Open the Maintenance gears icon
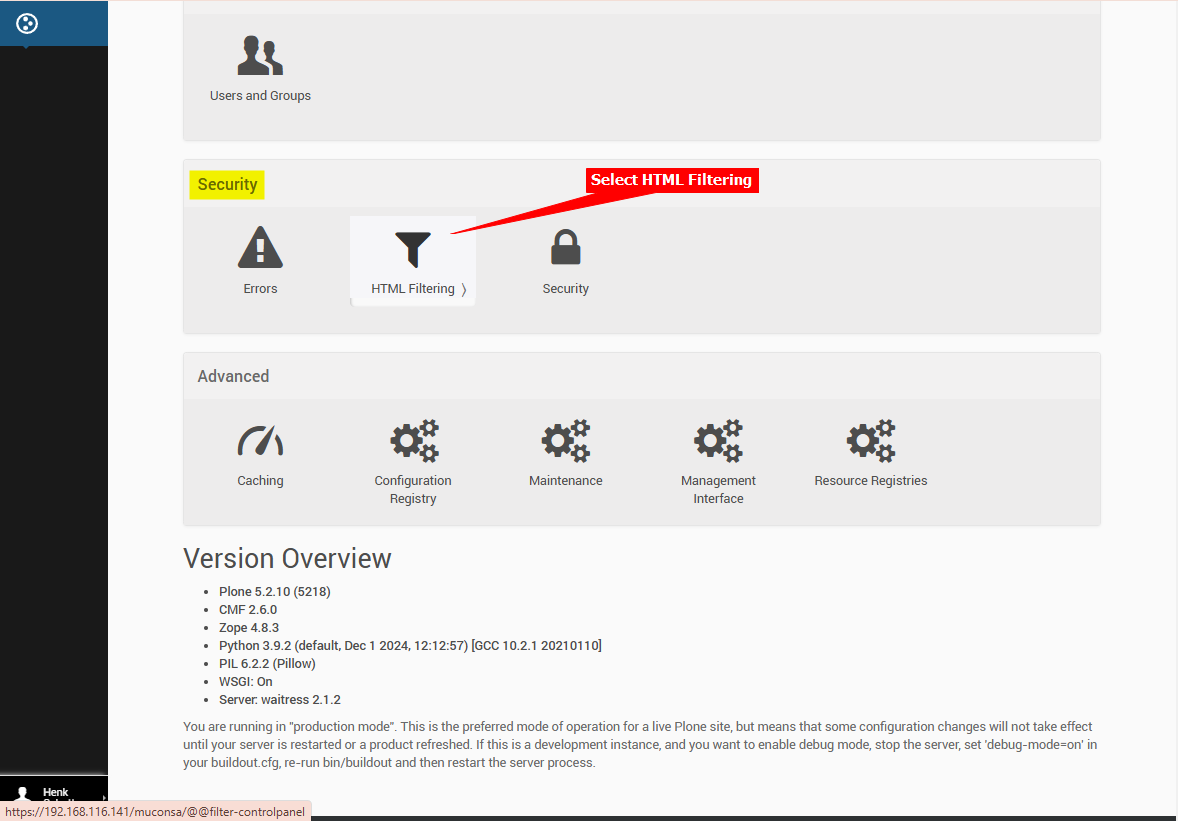Viewport: 1178px width, 821px height. pyautogui.click(x=566, y=440)
